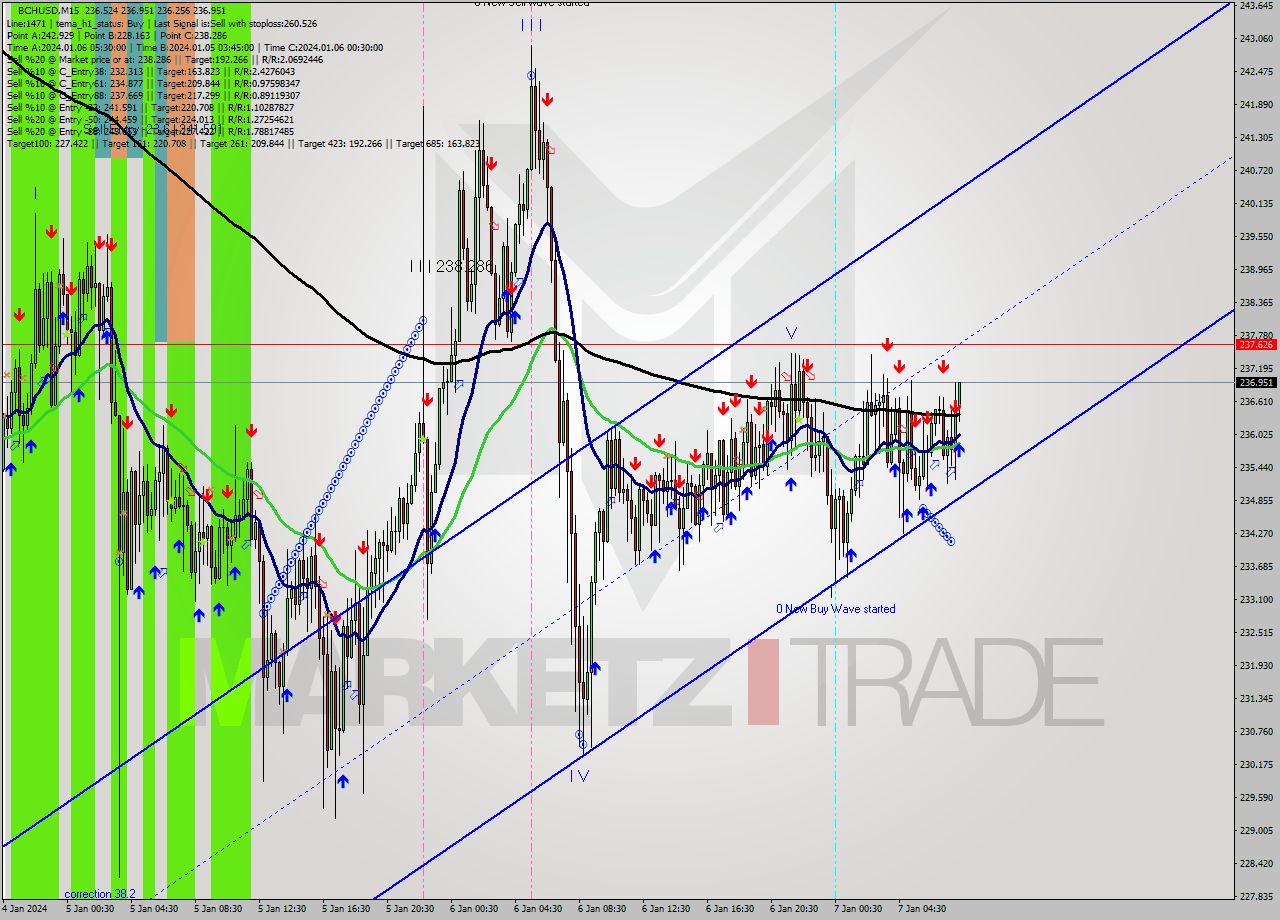Viewport: 1280px width, 920px height.
Task: Click the '6 Jan 20:30' time label
Action: click(794, 909)
